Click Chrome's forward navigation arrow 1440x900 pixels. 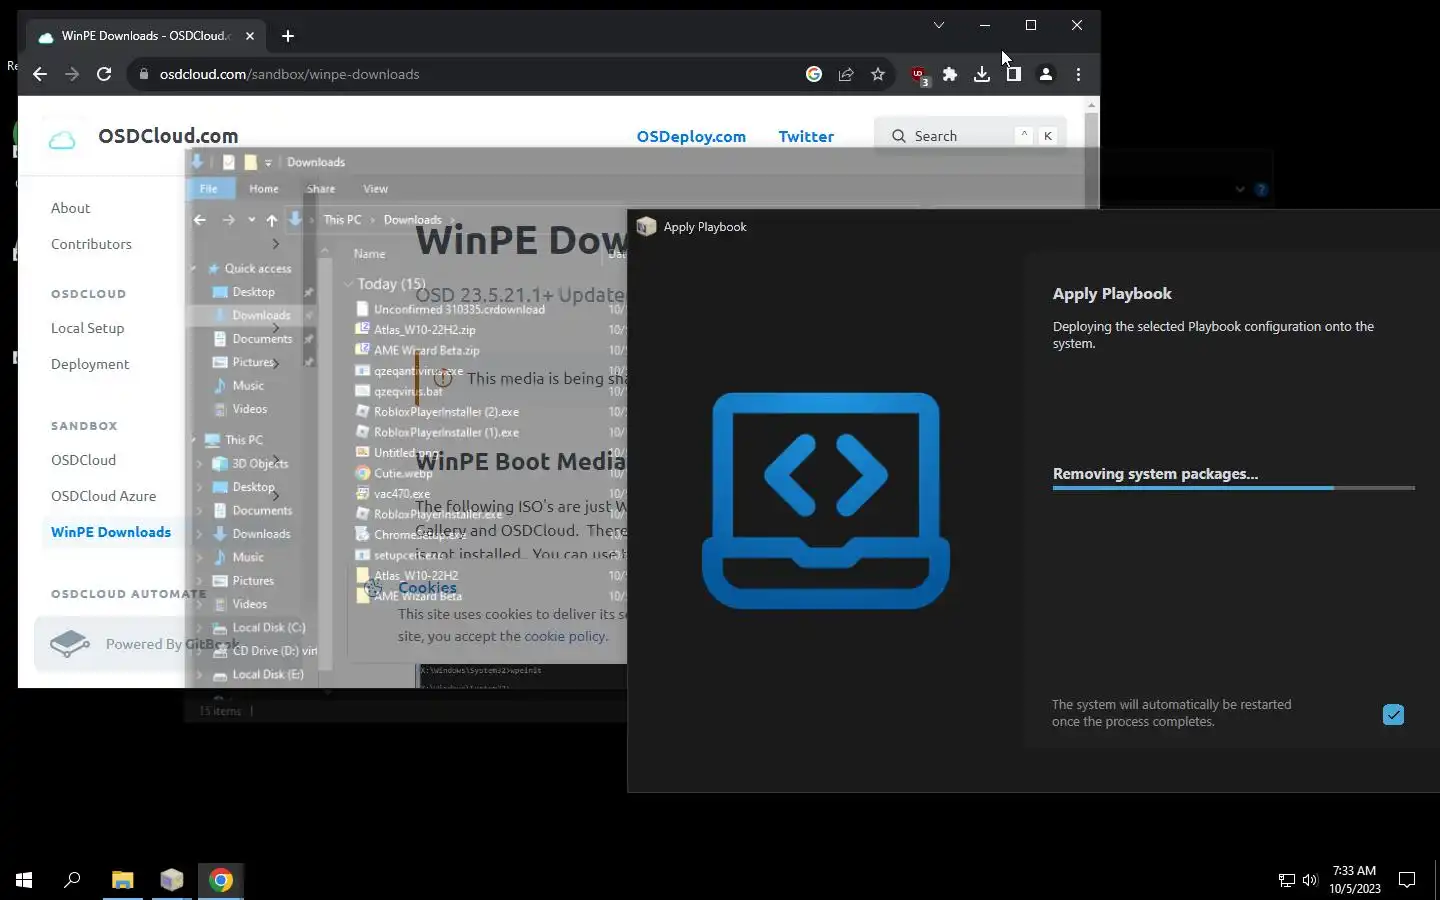click(72, 74)
